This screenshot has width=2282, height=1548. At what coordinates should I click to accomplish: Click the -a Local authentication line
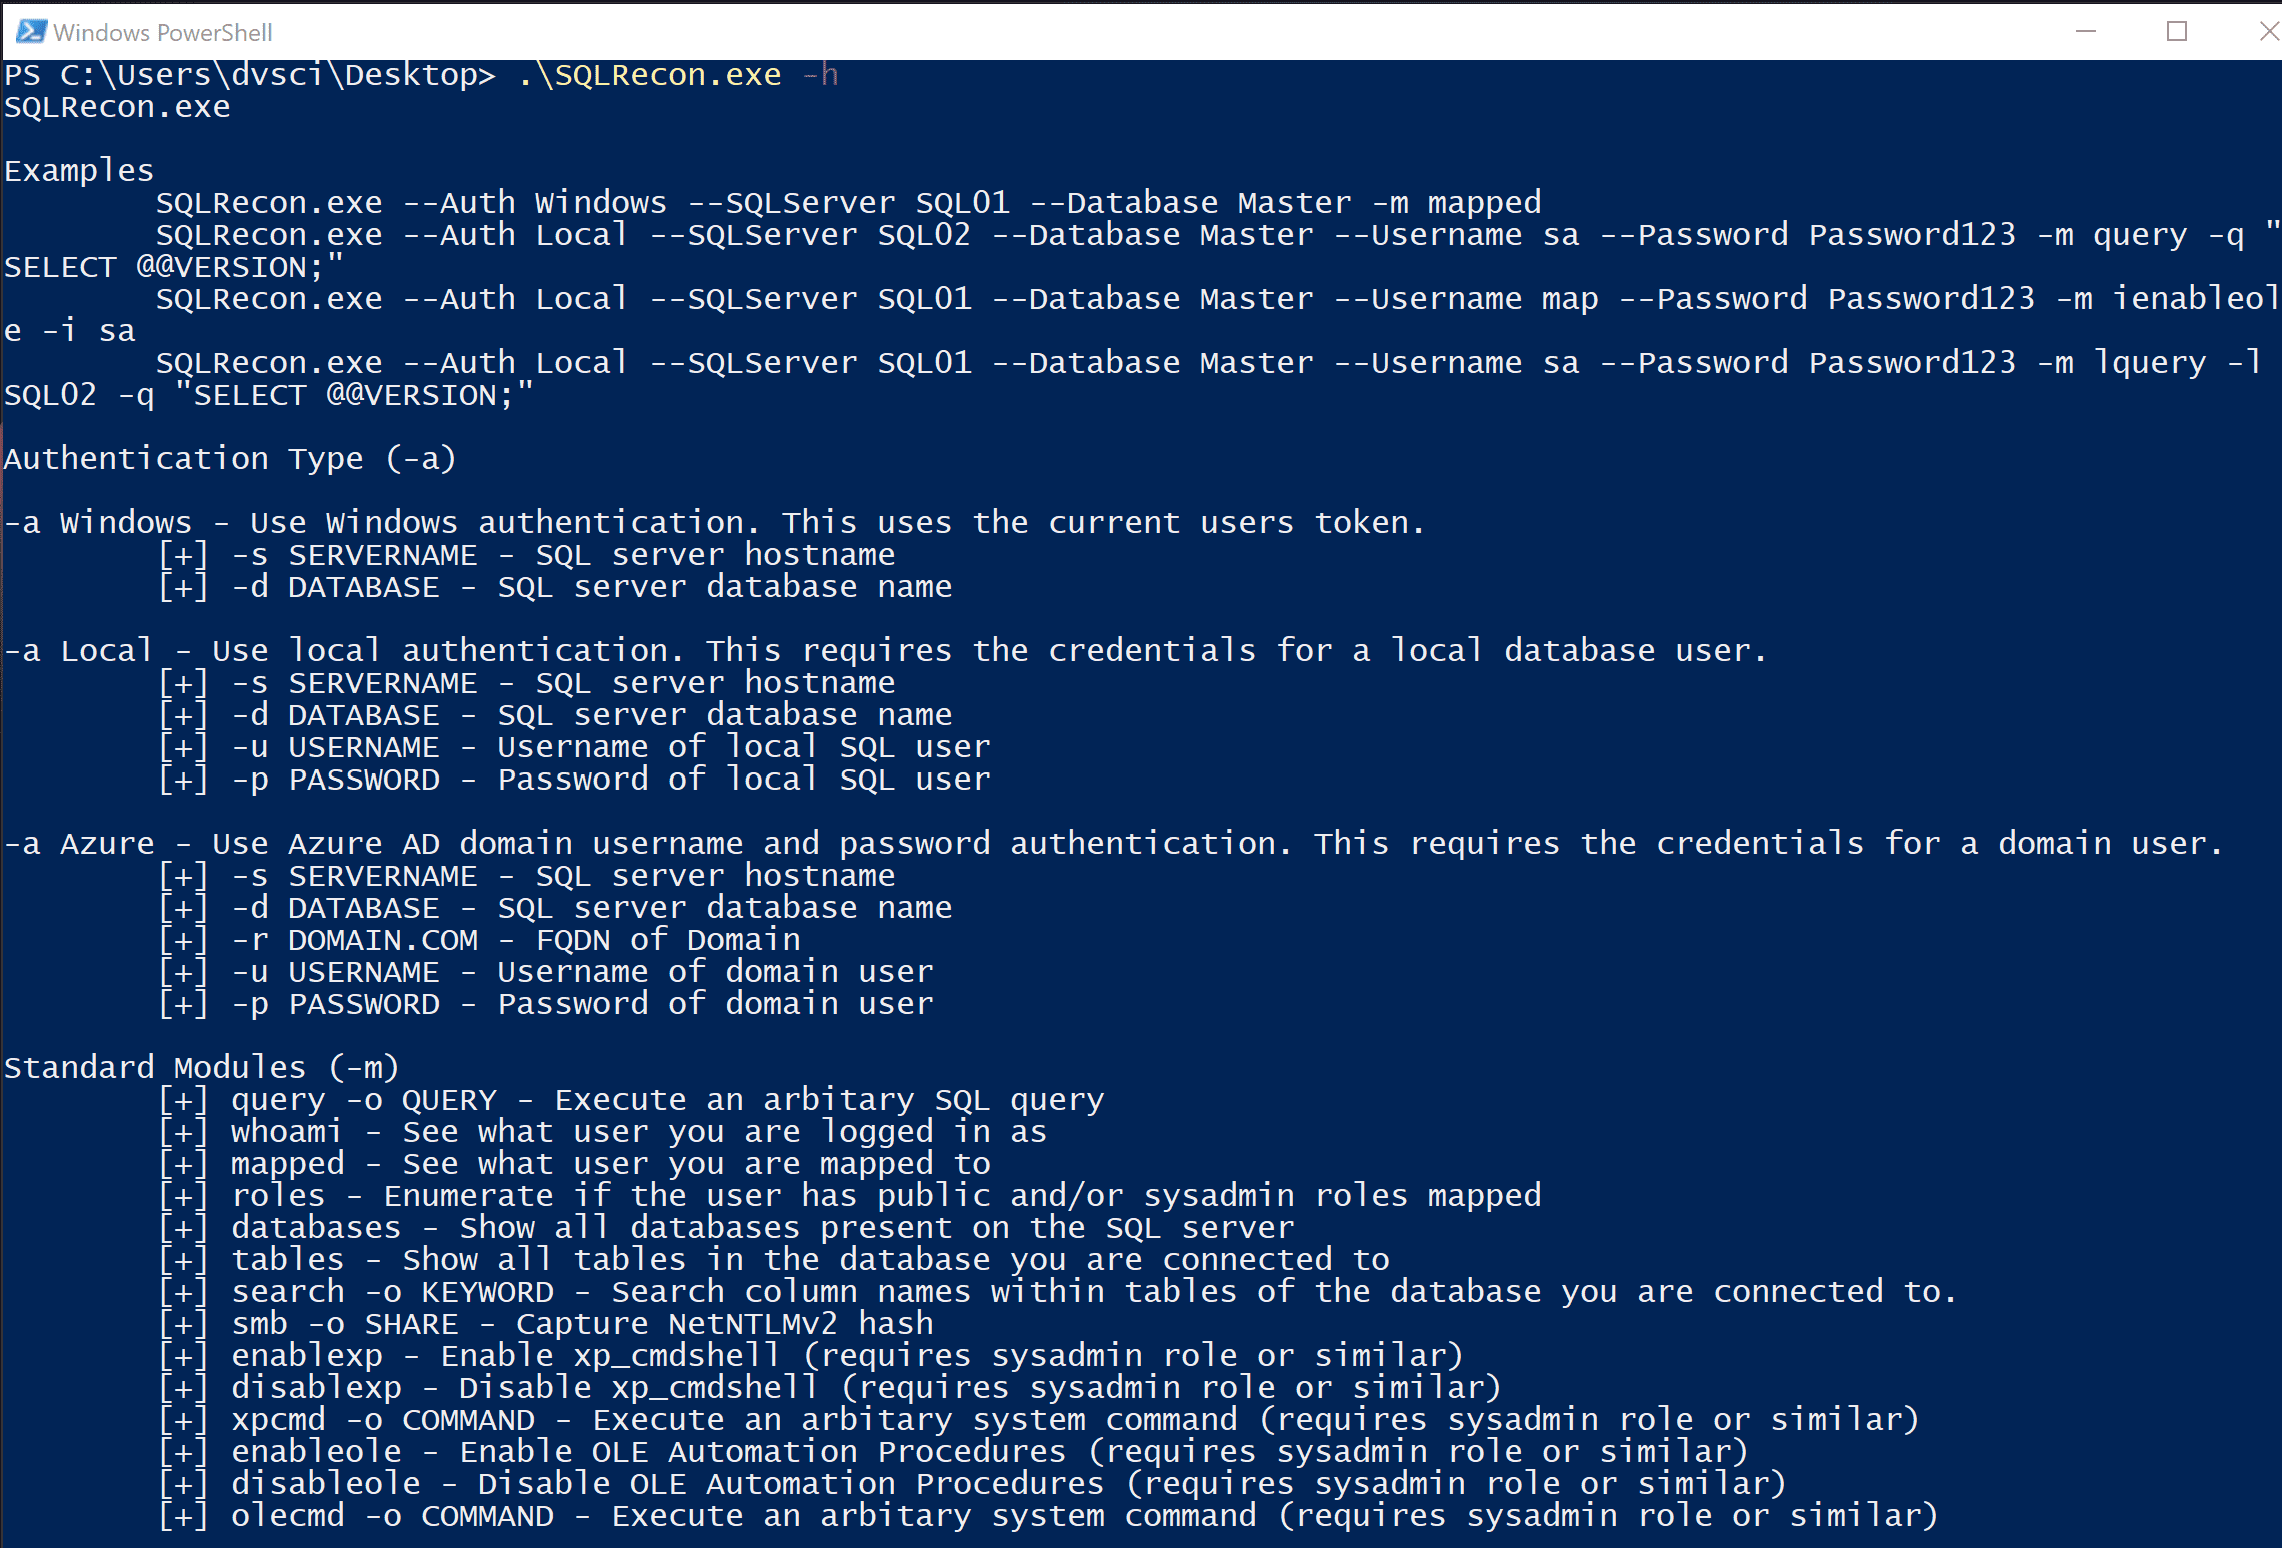(x=885, y=651)
